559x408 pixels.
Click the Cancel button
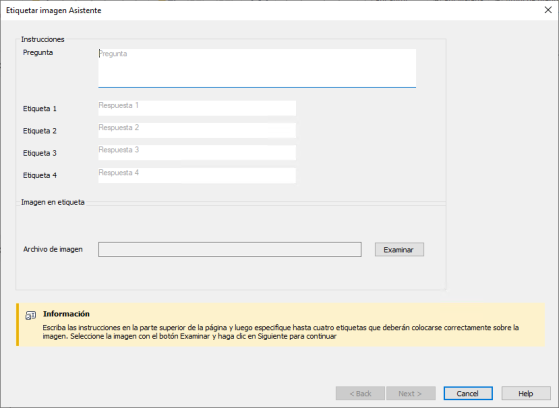coord(468,393)
